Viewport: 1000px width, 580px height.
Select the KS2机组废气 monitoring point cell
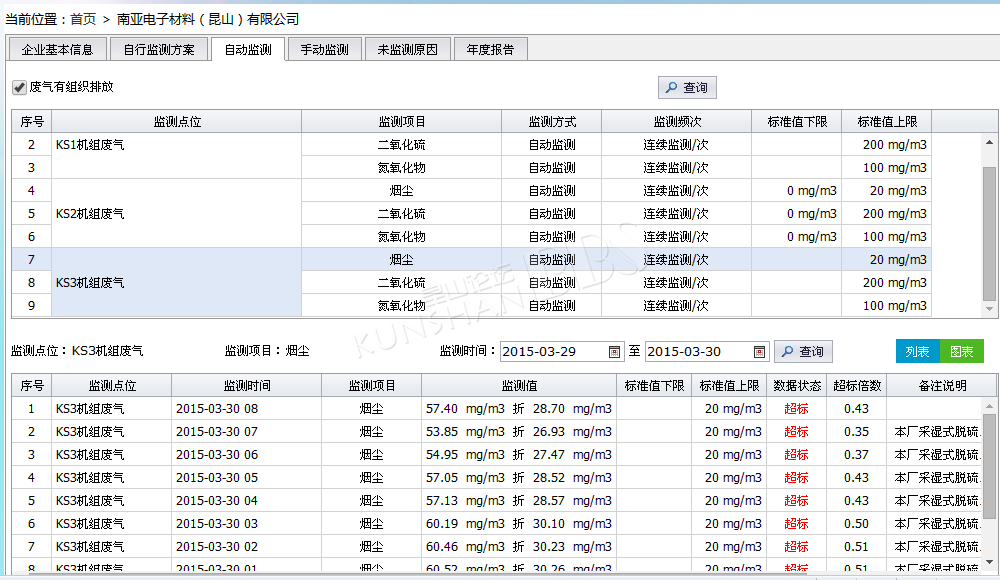[177, 214]
